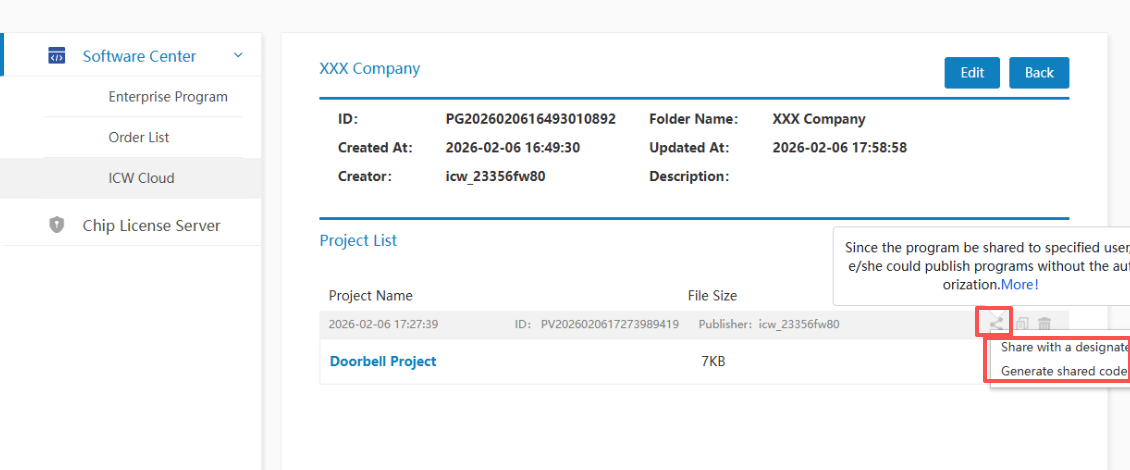Select ICW Cloud in the sidebar
This screenshot has width=1130, height=470.
coord(141,178)
